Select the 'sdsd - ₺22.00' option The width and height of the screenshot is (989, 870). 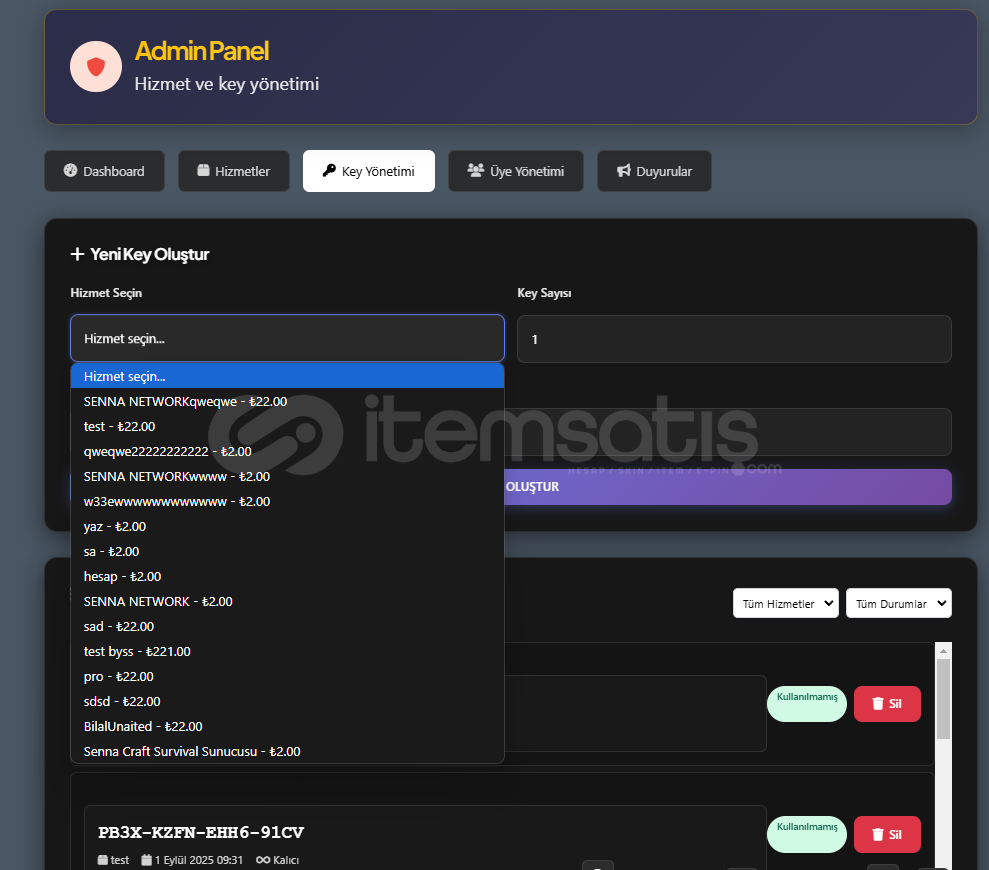288,702
